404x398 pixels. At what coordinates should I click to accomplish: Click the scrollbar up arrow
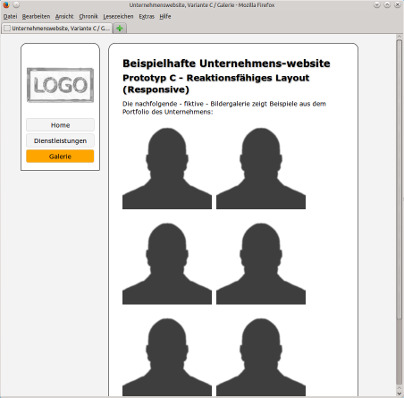pyautogui.click(x=399, y=37)
